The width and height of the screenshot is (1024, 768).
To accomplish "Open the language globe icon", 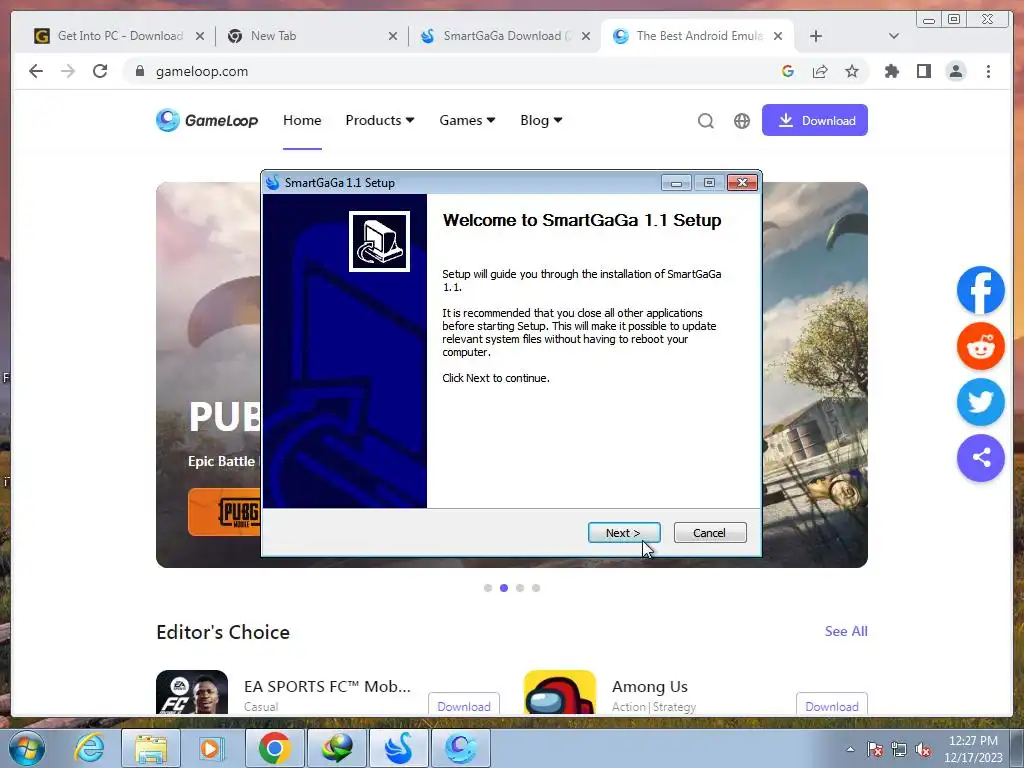I will [x=741, y=121].
